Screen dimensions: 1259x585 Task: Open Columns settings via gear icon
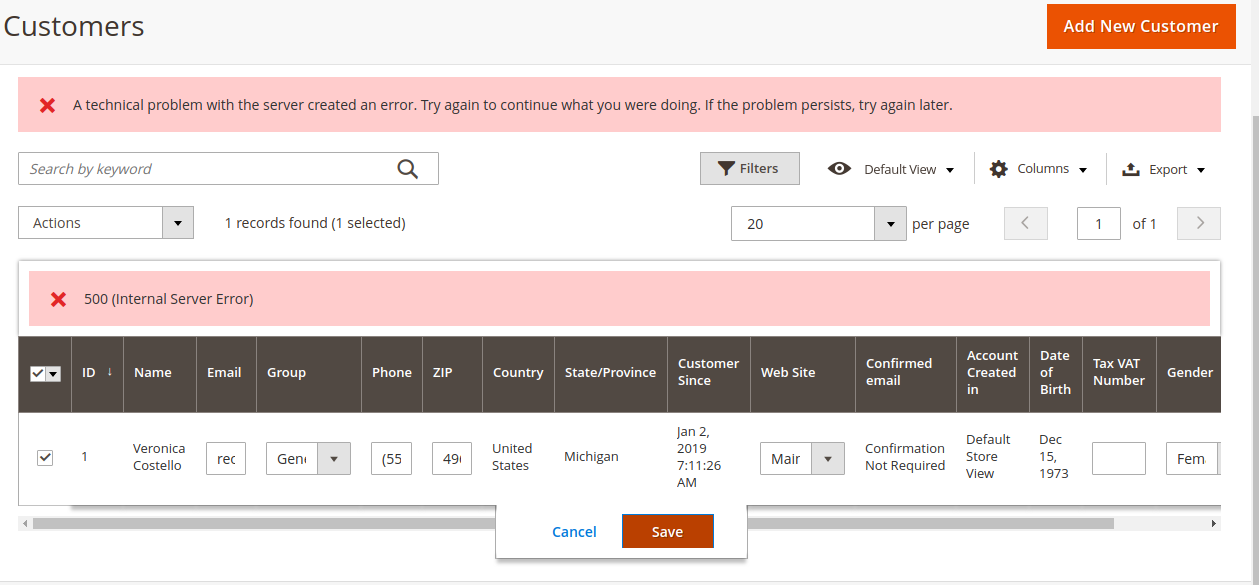[x=998, y=168]
